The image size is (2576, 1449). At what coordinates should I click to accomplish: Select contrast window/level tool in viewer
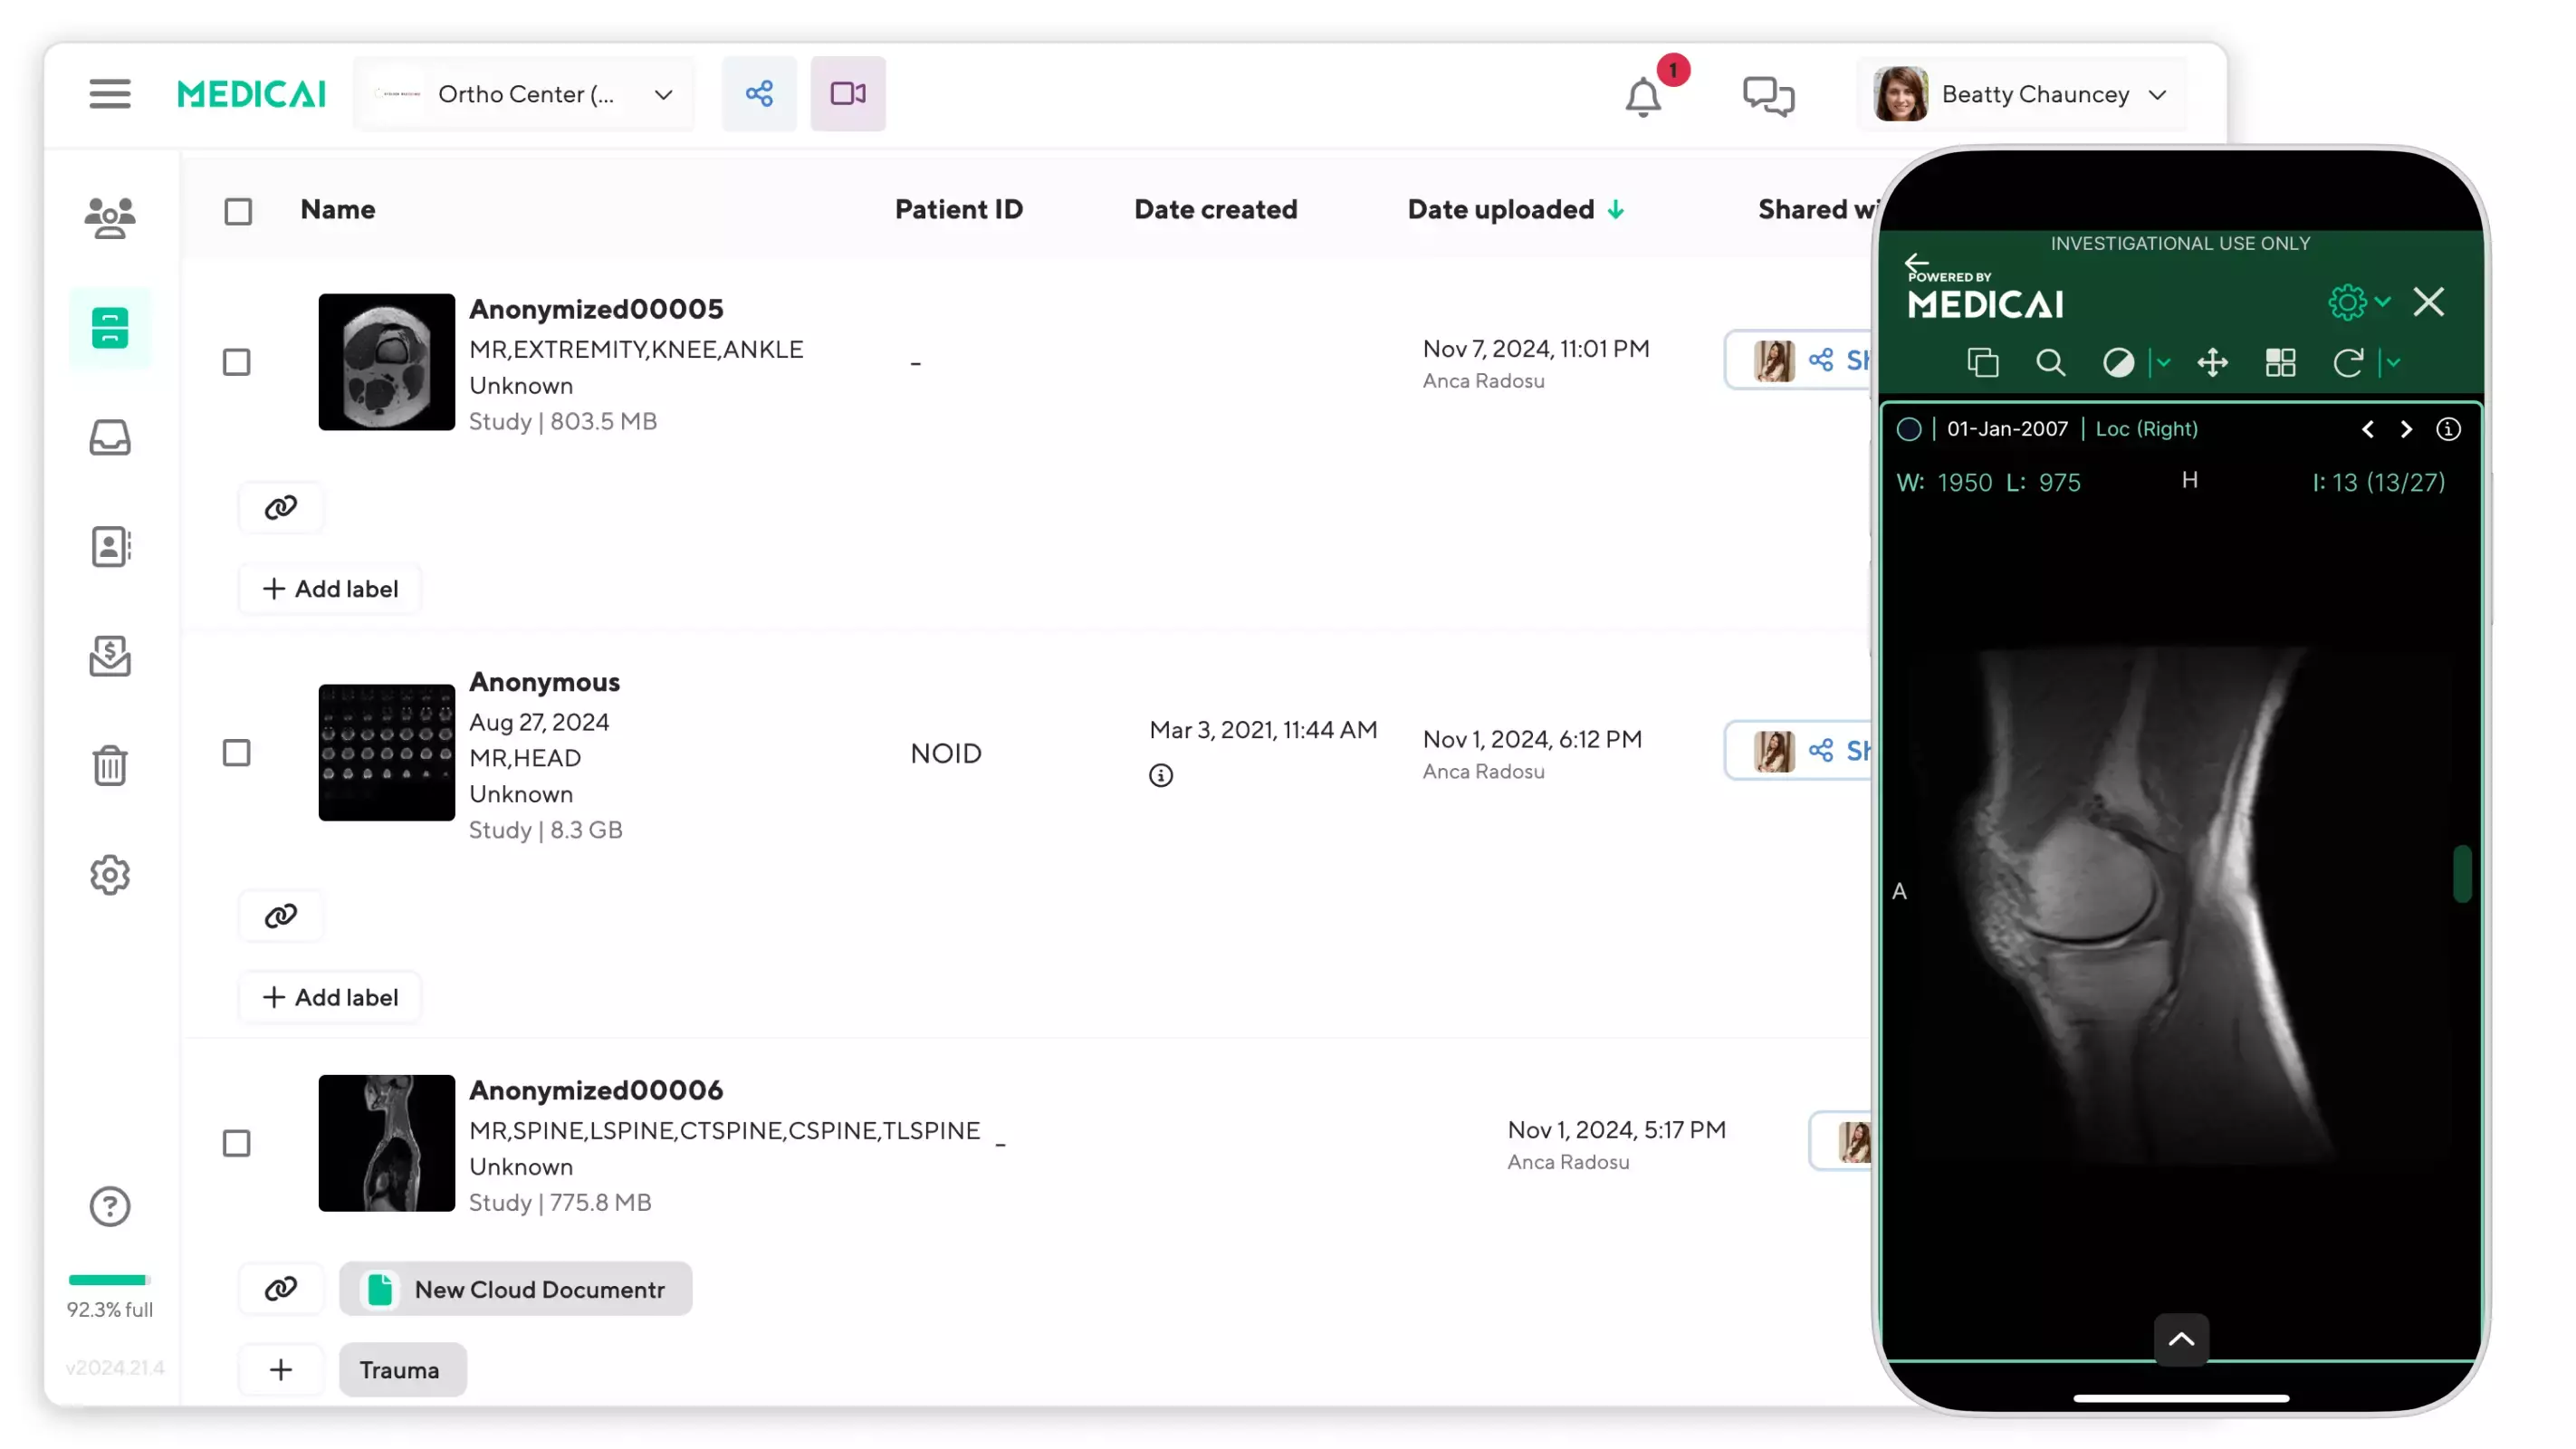coord(2118,363)
